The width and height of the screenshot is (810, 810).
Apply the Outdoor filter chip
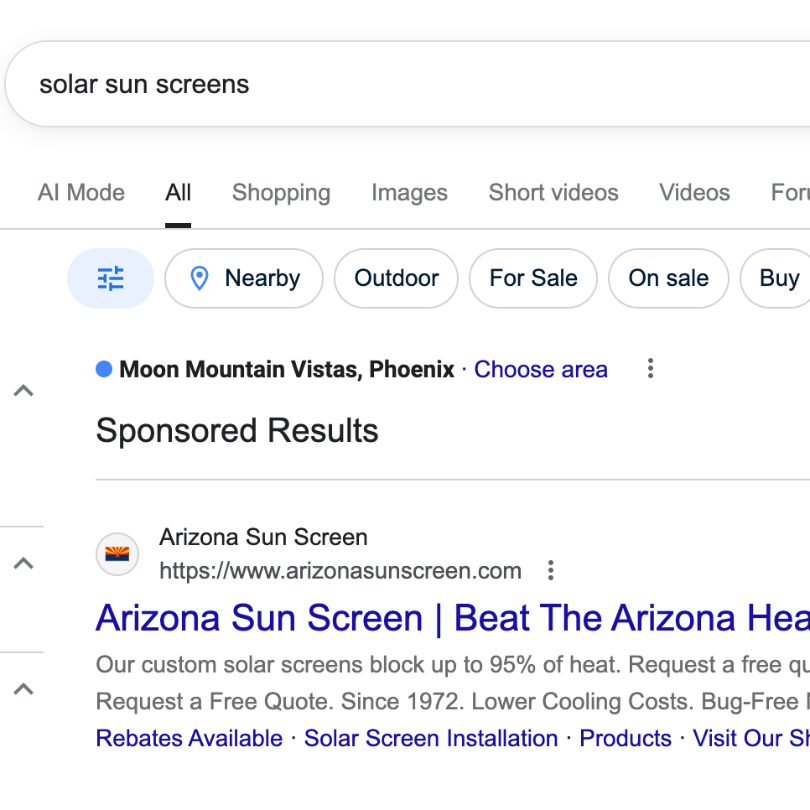pyautogui.click(x=396, y=278)
